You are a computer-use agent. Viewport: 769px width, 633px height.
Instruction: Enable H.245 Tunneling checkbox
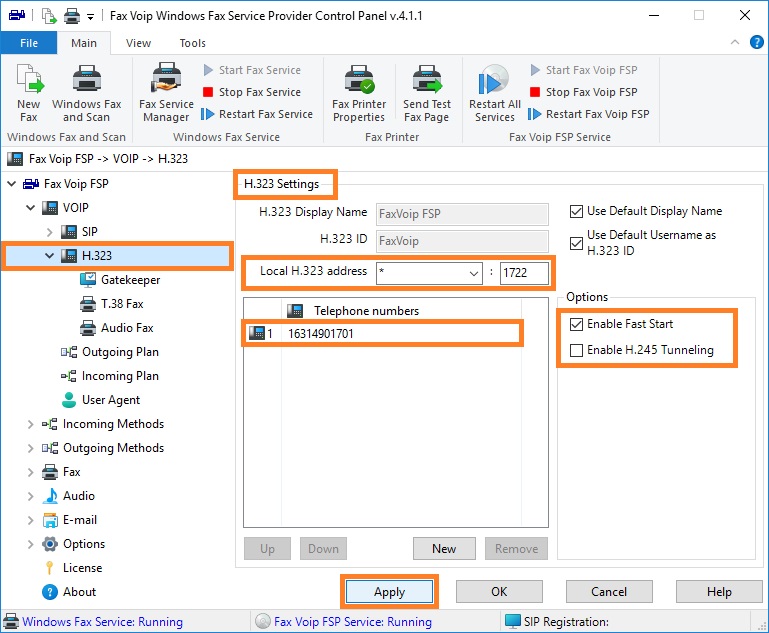point(576,350)
